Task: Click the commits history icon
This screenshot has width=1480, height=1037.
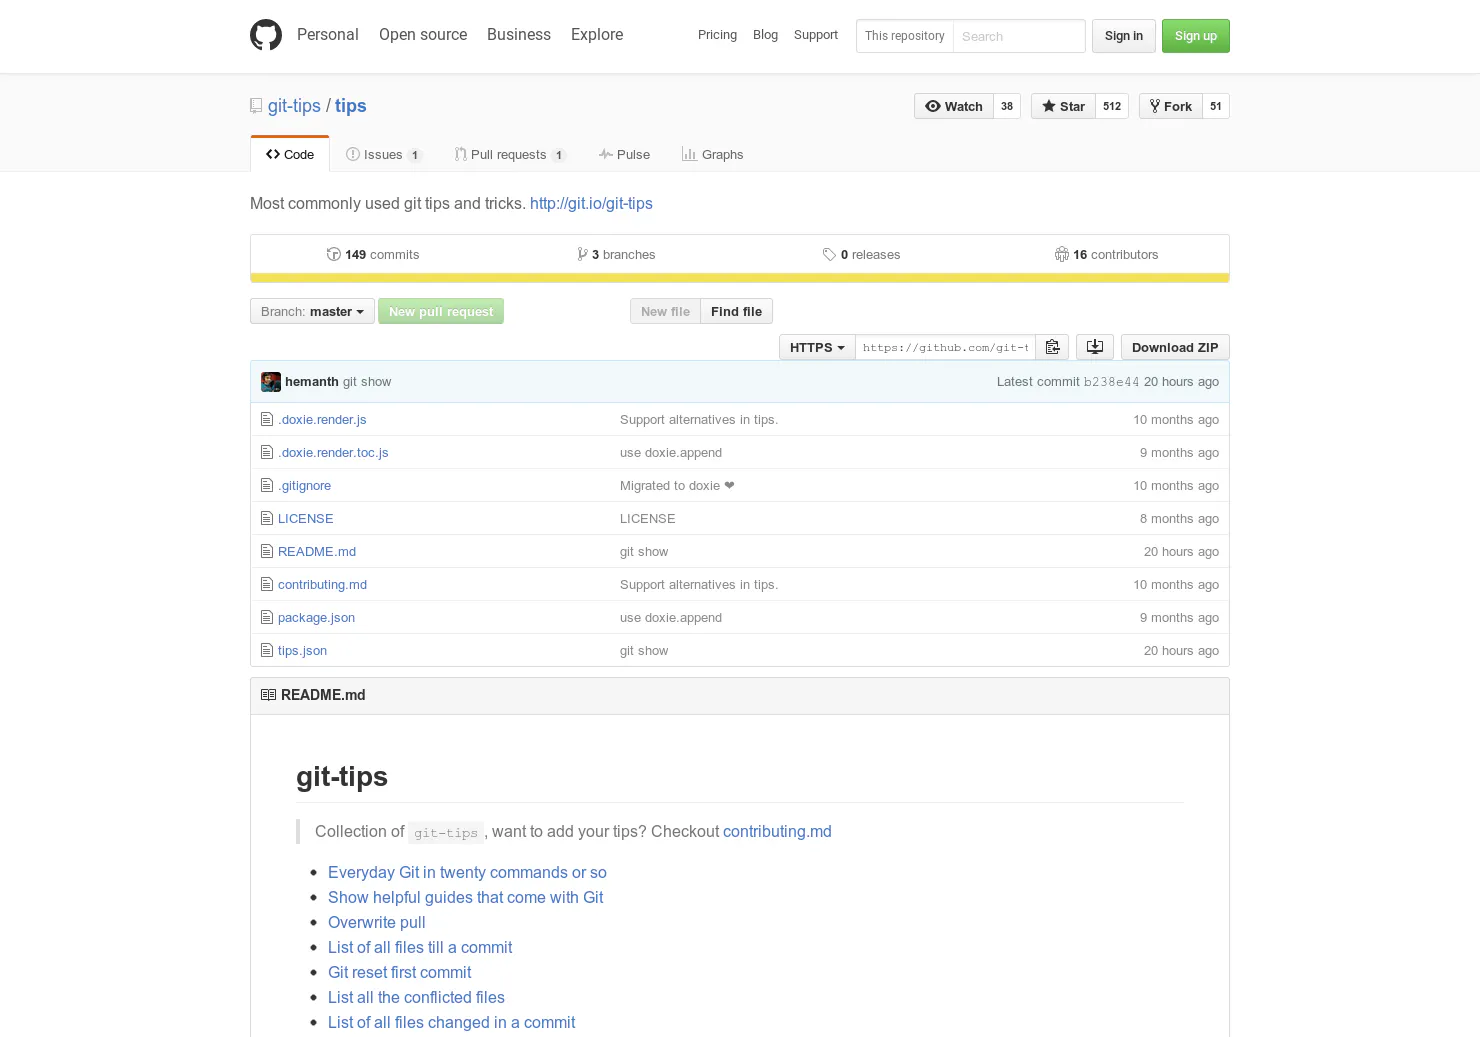Action: (x=334, y=254)
